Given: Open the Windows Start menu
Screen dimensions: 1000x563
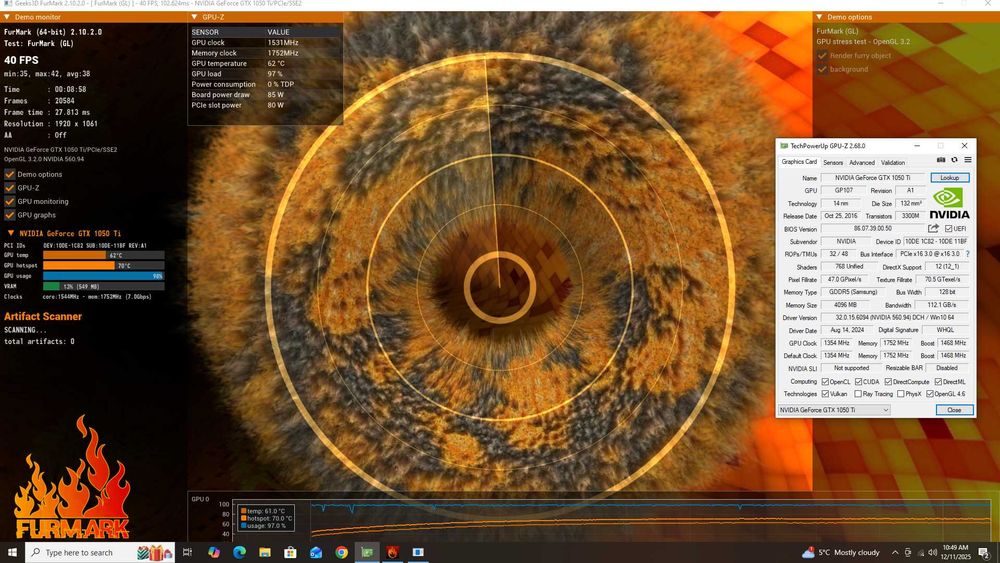Looking at the screenshot, I should click(12, 552).
